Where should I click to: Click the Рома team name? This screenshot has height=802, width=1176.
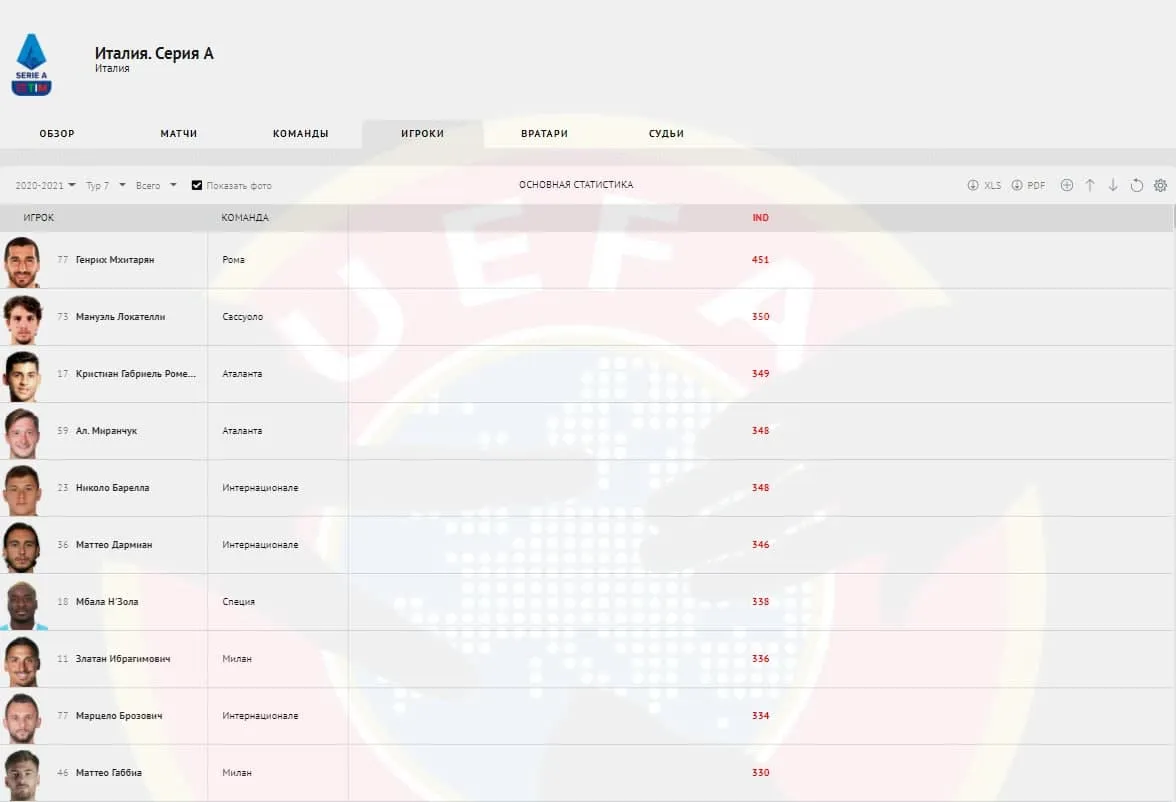[x=233, y=260]
